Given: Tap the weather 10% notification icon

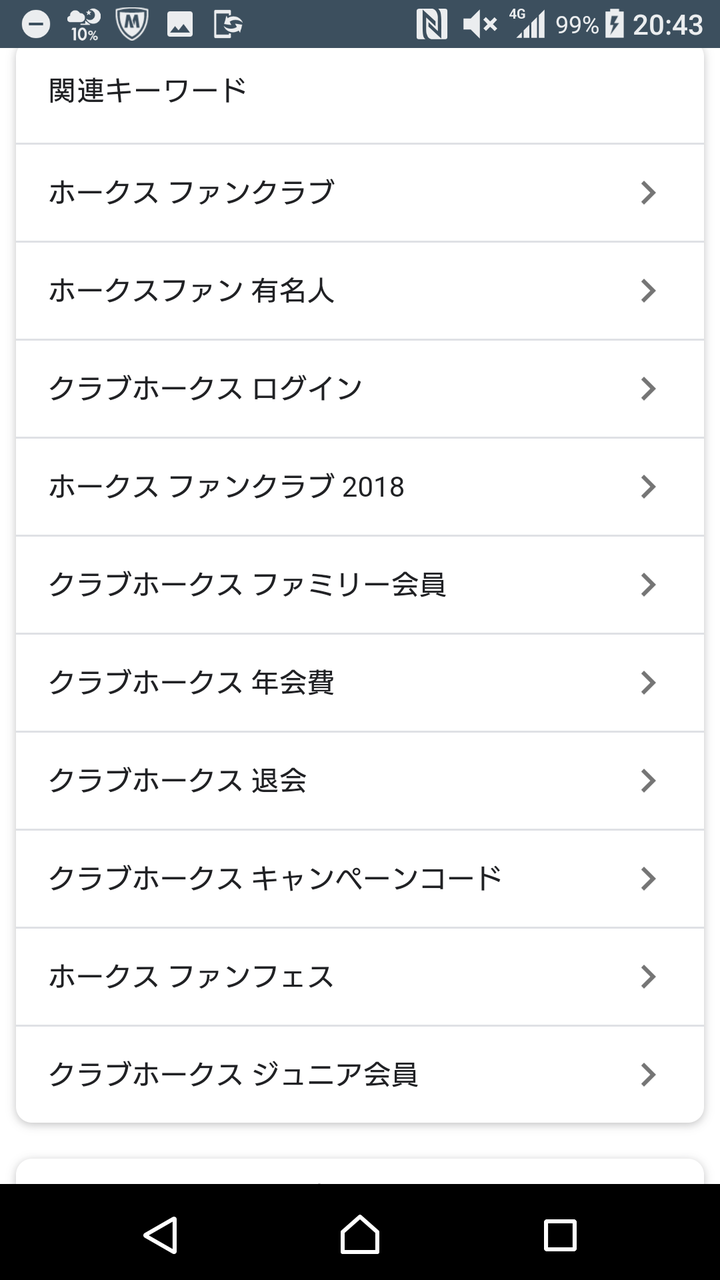Looking at the screenshot, I should 84,24.
